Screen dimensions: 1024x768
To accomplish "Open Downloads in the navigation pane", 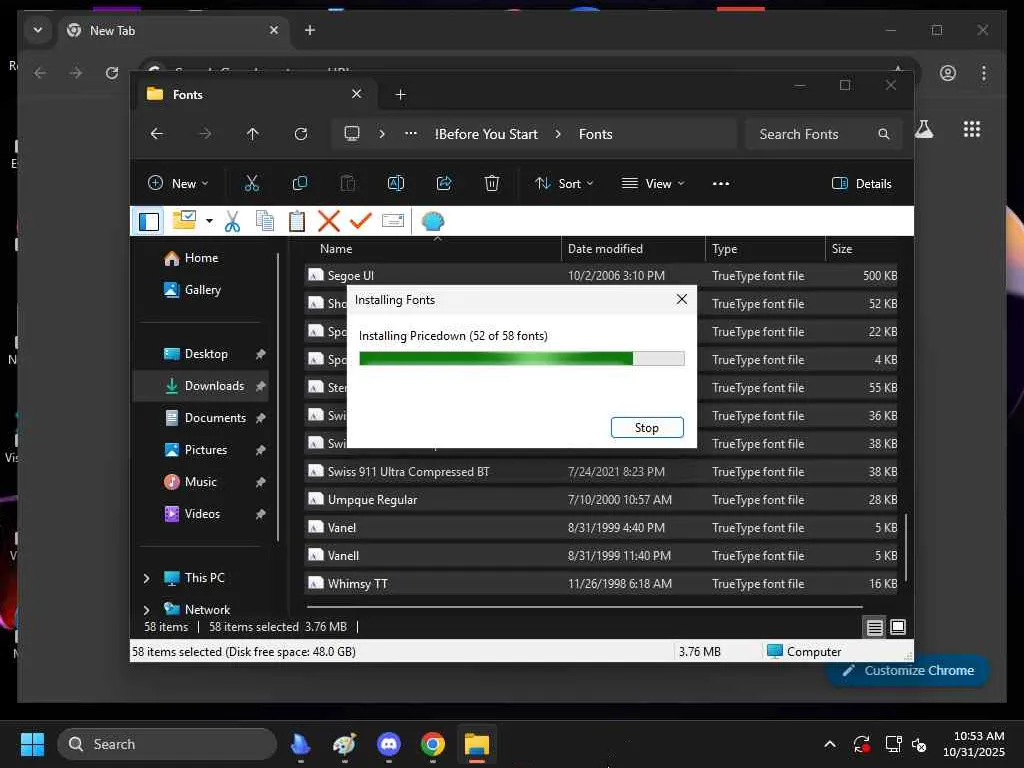I will tap(214, 386).
